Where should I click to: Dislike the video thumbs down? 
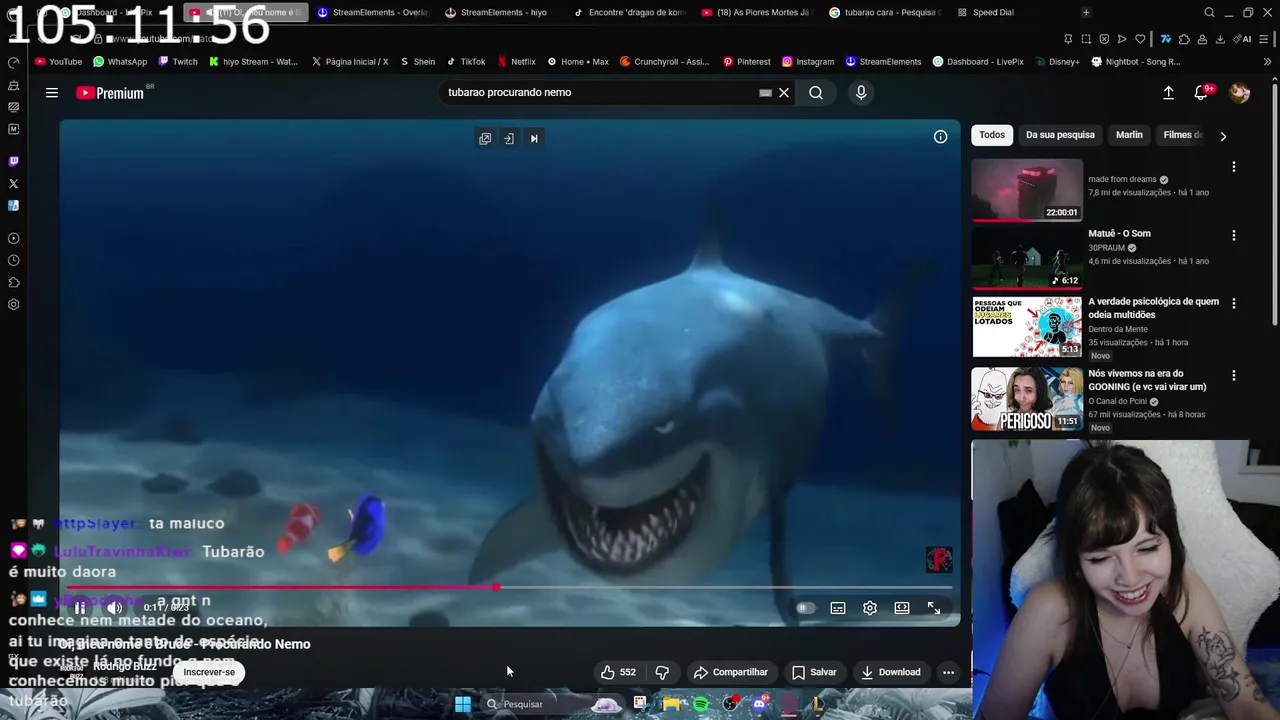[661, 672]
